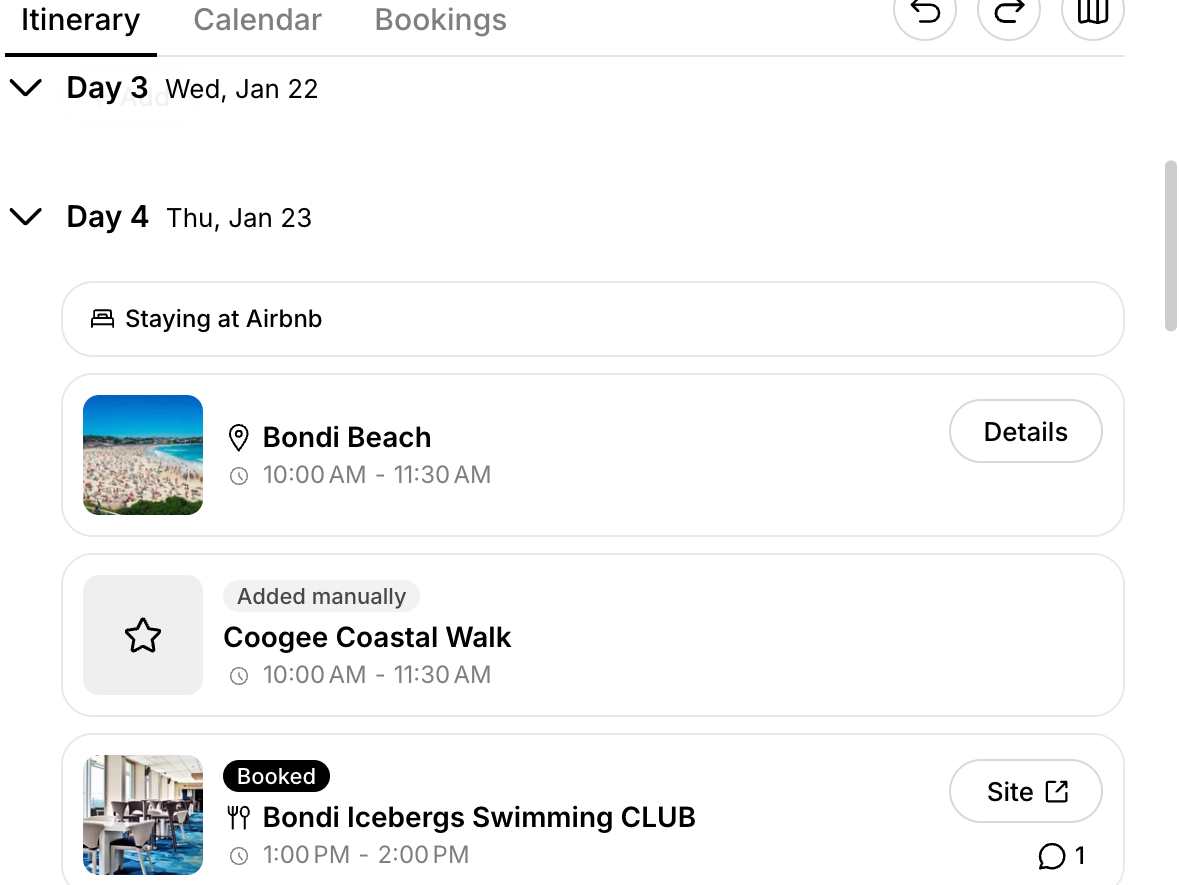The width and height of the screenshot is (1179, 885).
Task: Click the clock icon under Bondi Beach
Action: tap(238, 475)
